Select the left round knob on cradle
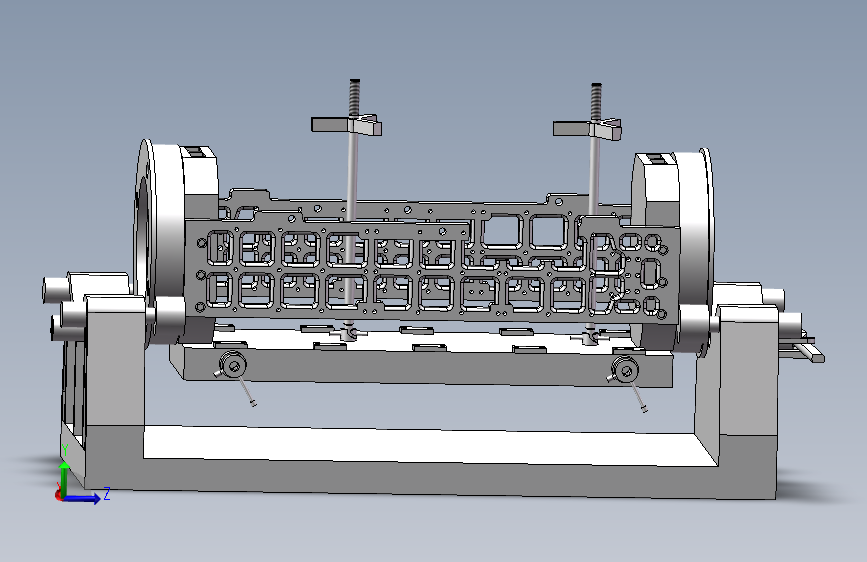 (233, 365)
